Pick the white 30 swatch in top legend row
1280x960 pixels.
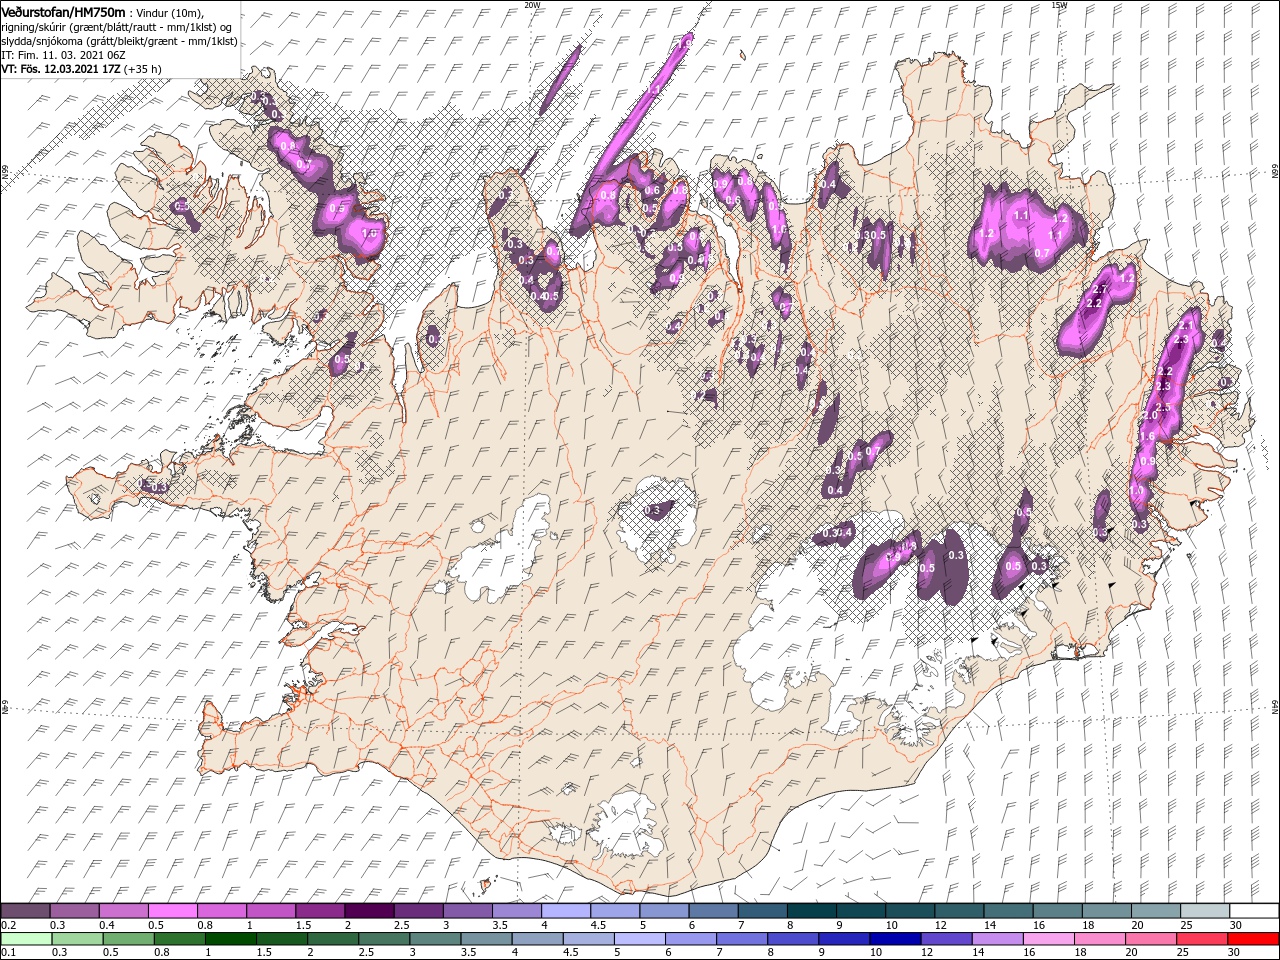1253,911
